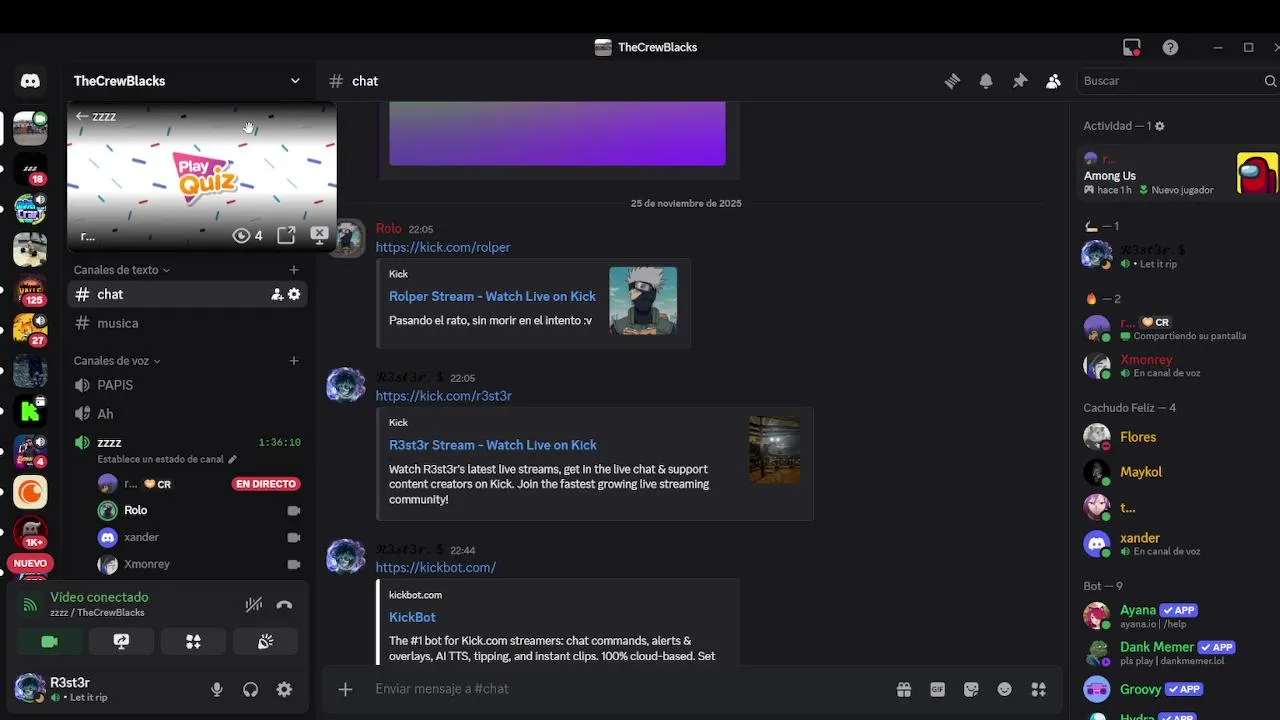The image size is (1280, 720).
Task: Edit chat channel settings gear
Action: [294, 294]
